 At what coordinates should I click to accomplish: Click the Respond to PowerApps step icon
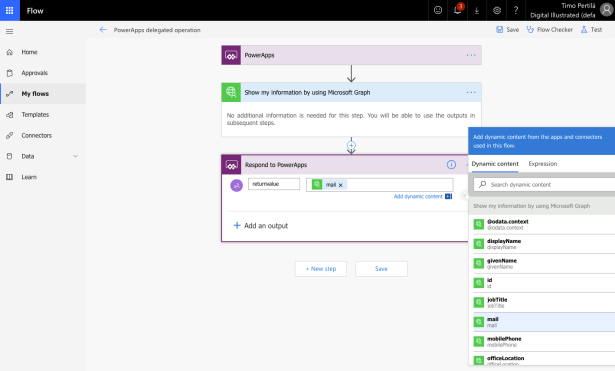pyautogui.click(x=231, y=165)
